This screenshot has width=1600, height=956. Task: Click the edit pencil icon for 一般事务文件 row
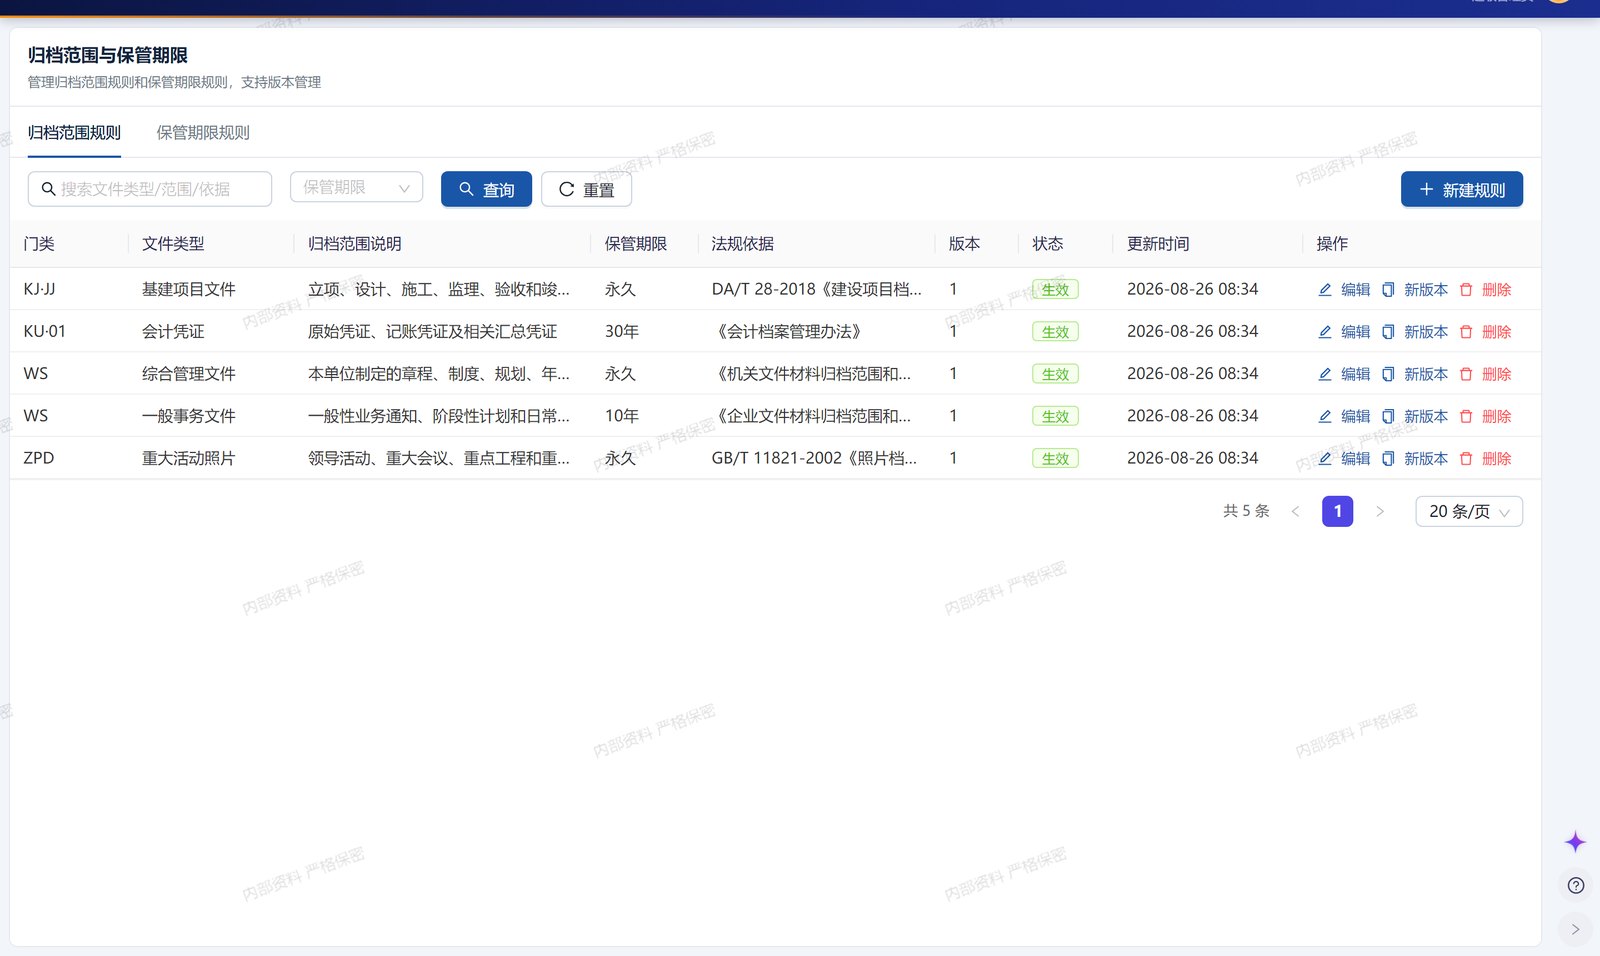pos(1325,416)
